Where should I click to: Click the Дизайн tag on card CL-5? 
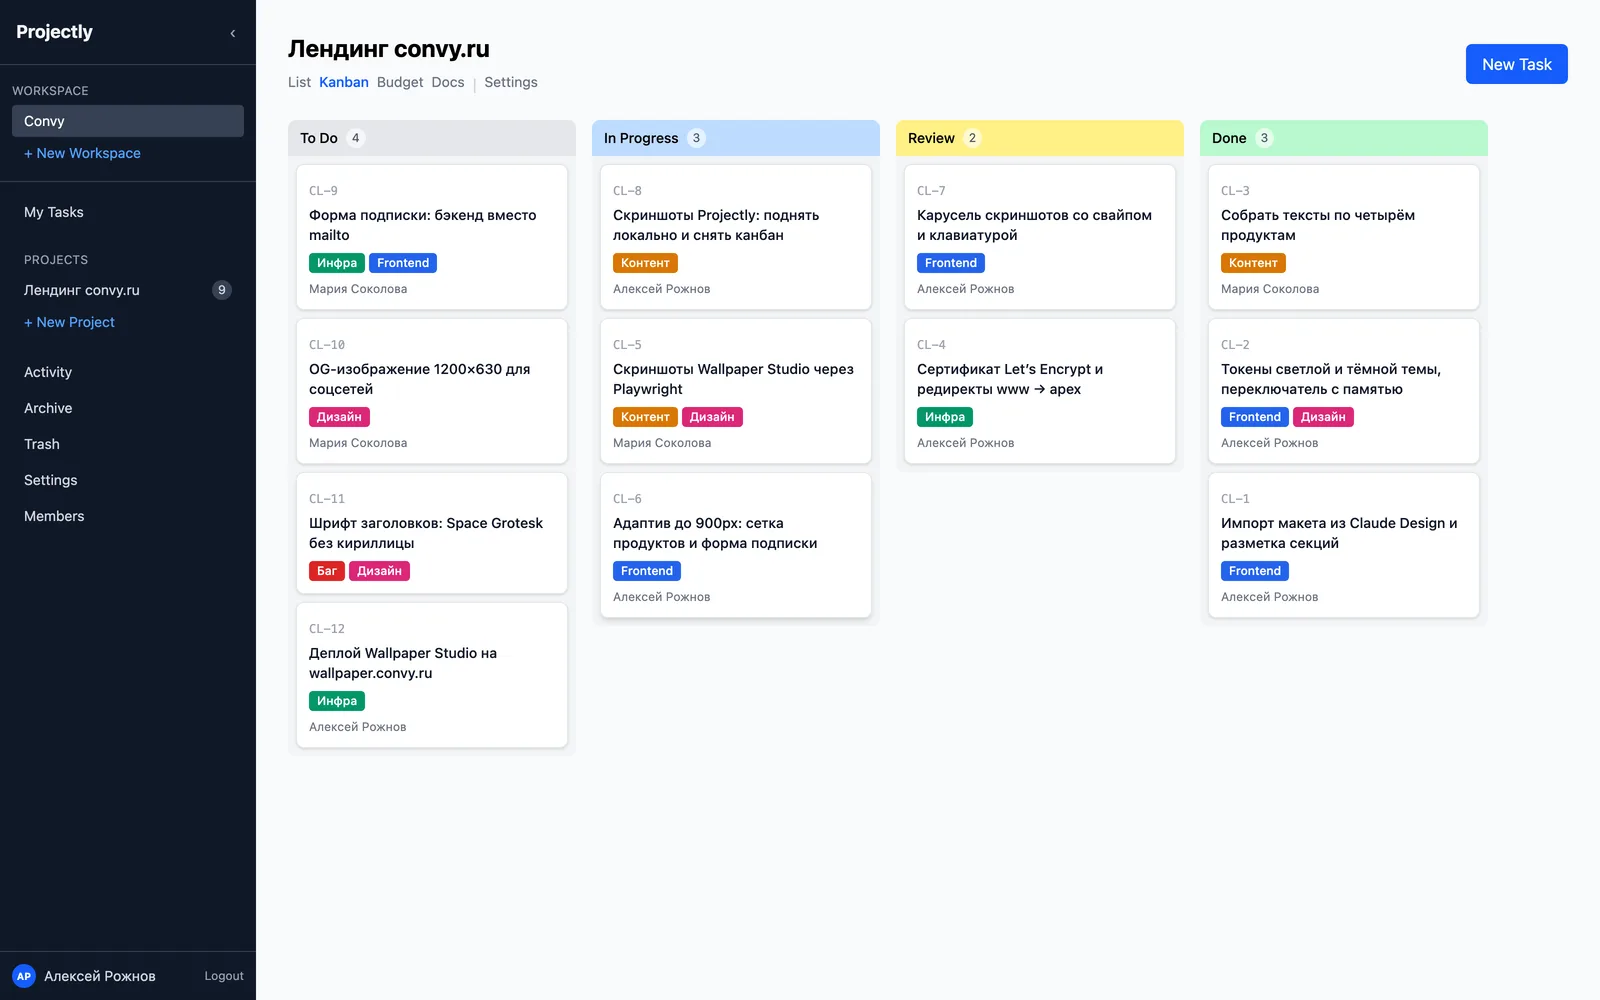tap(712, 417)
